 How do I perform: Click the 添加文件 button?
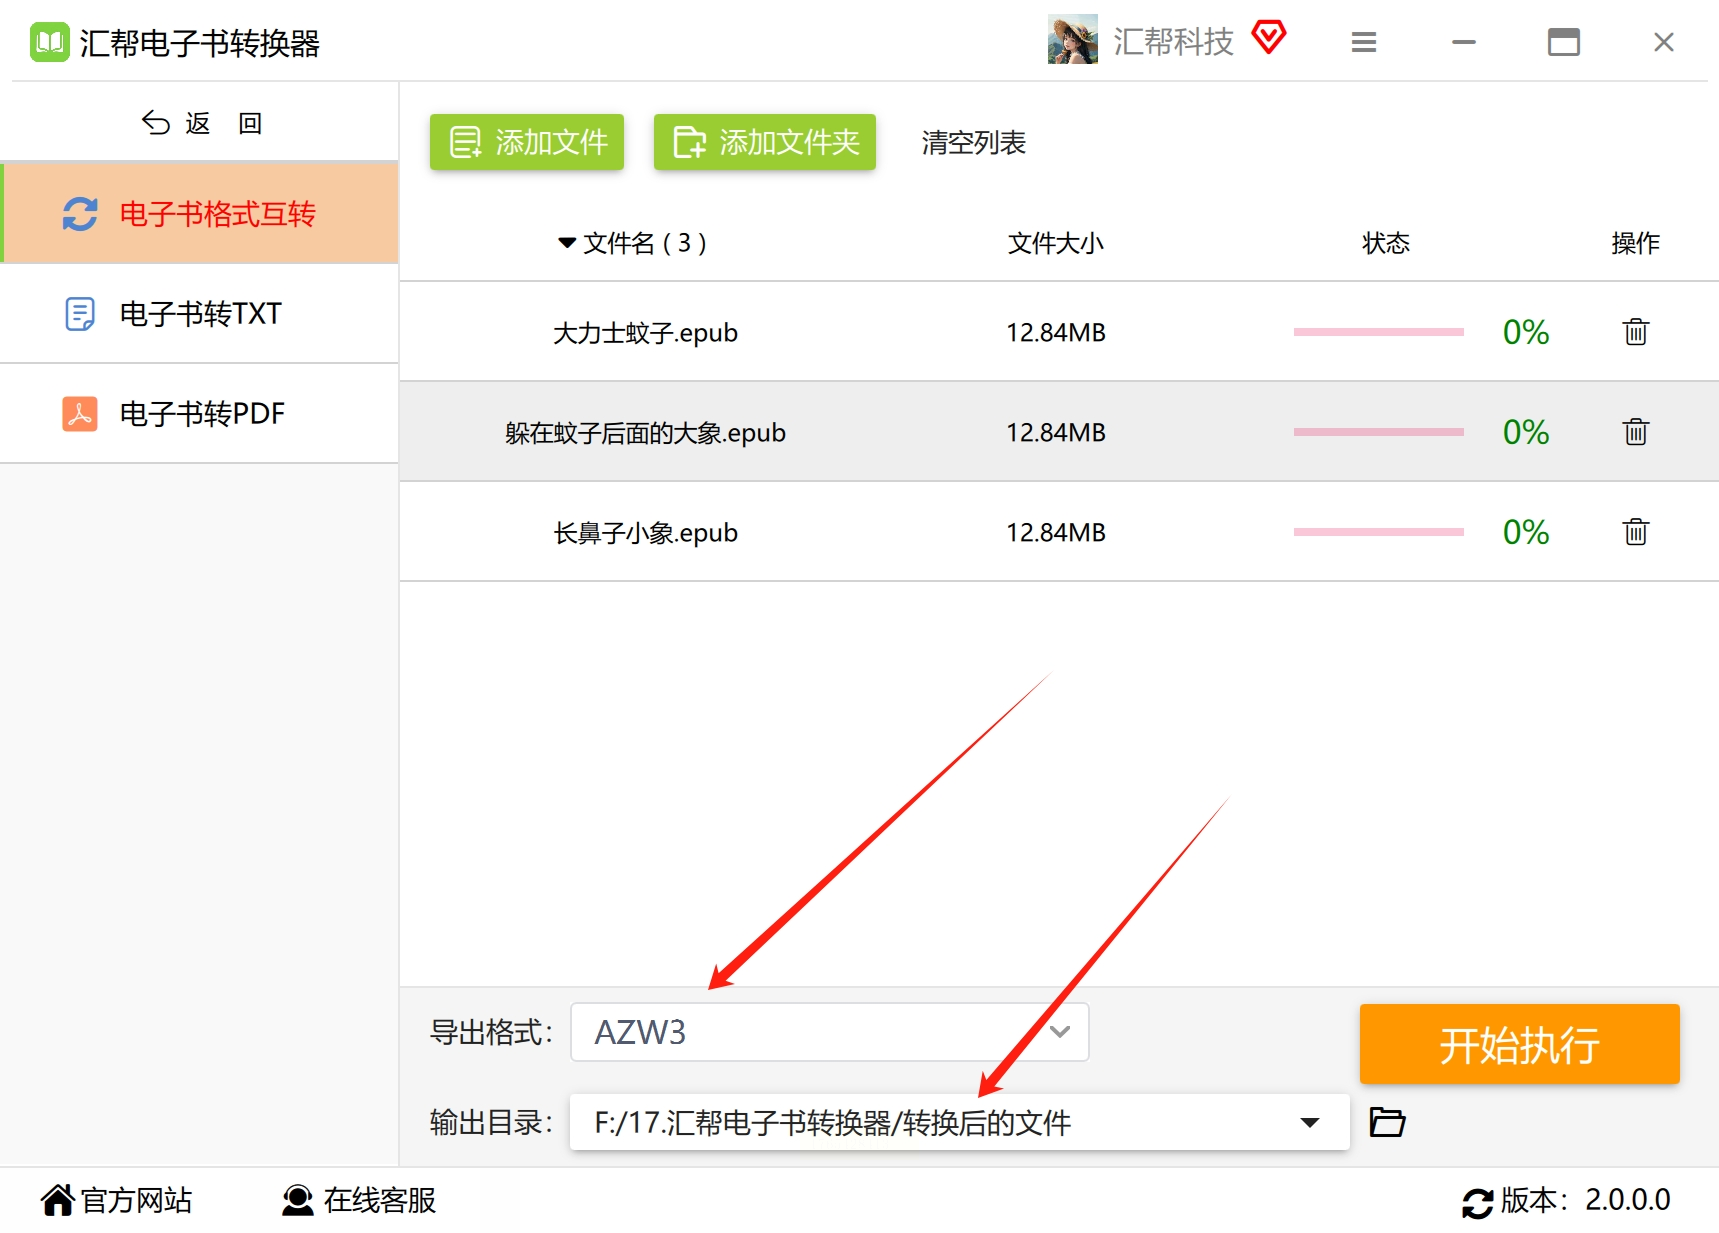[x=527, y=142]
